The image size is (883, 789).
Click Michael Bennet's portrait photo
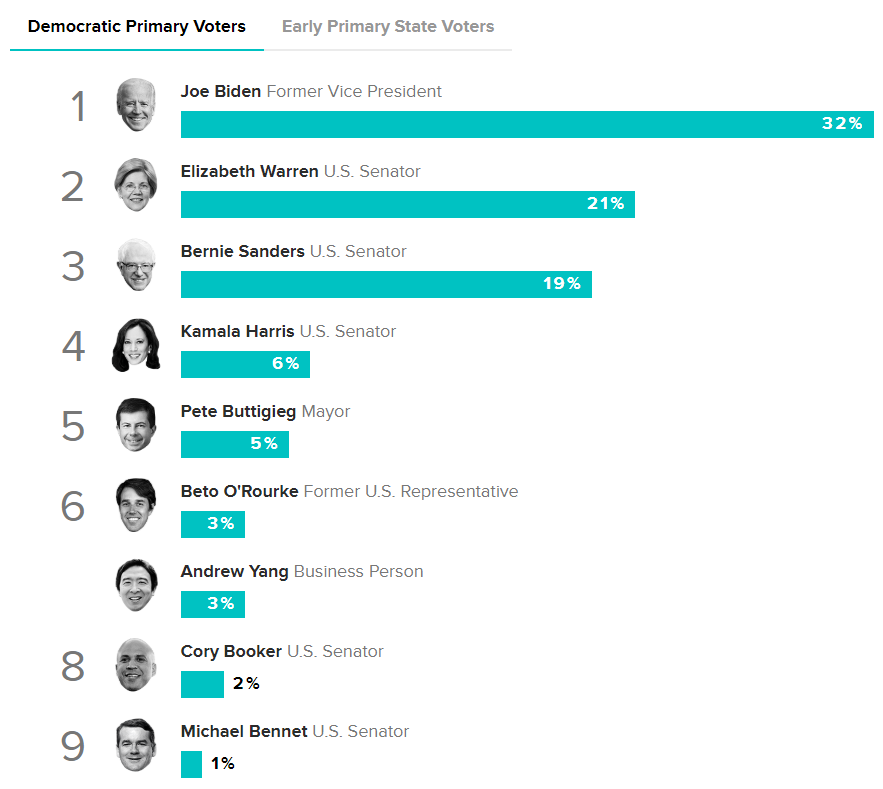coord(136,745)
